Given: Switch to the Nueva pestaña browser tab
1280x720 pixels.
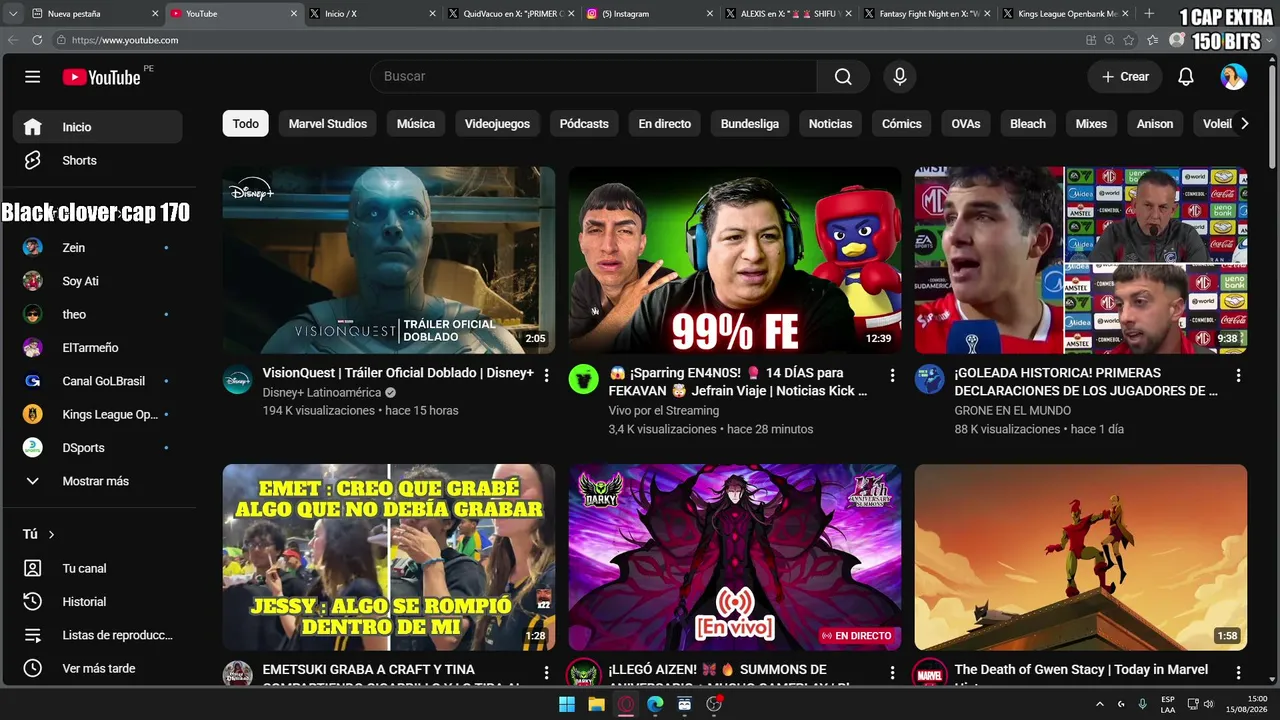Looking at the screenshot, I should tap(95, 14).
